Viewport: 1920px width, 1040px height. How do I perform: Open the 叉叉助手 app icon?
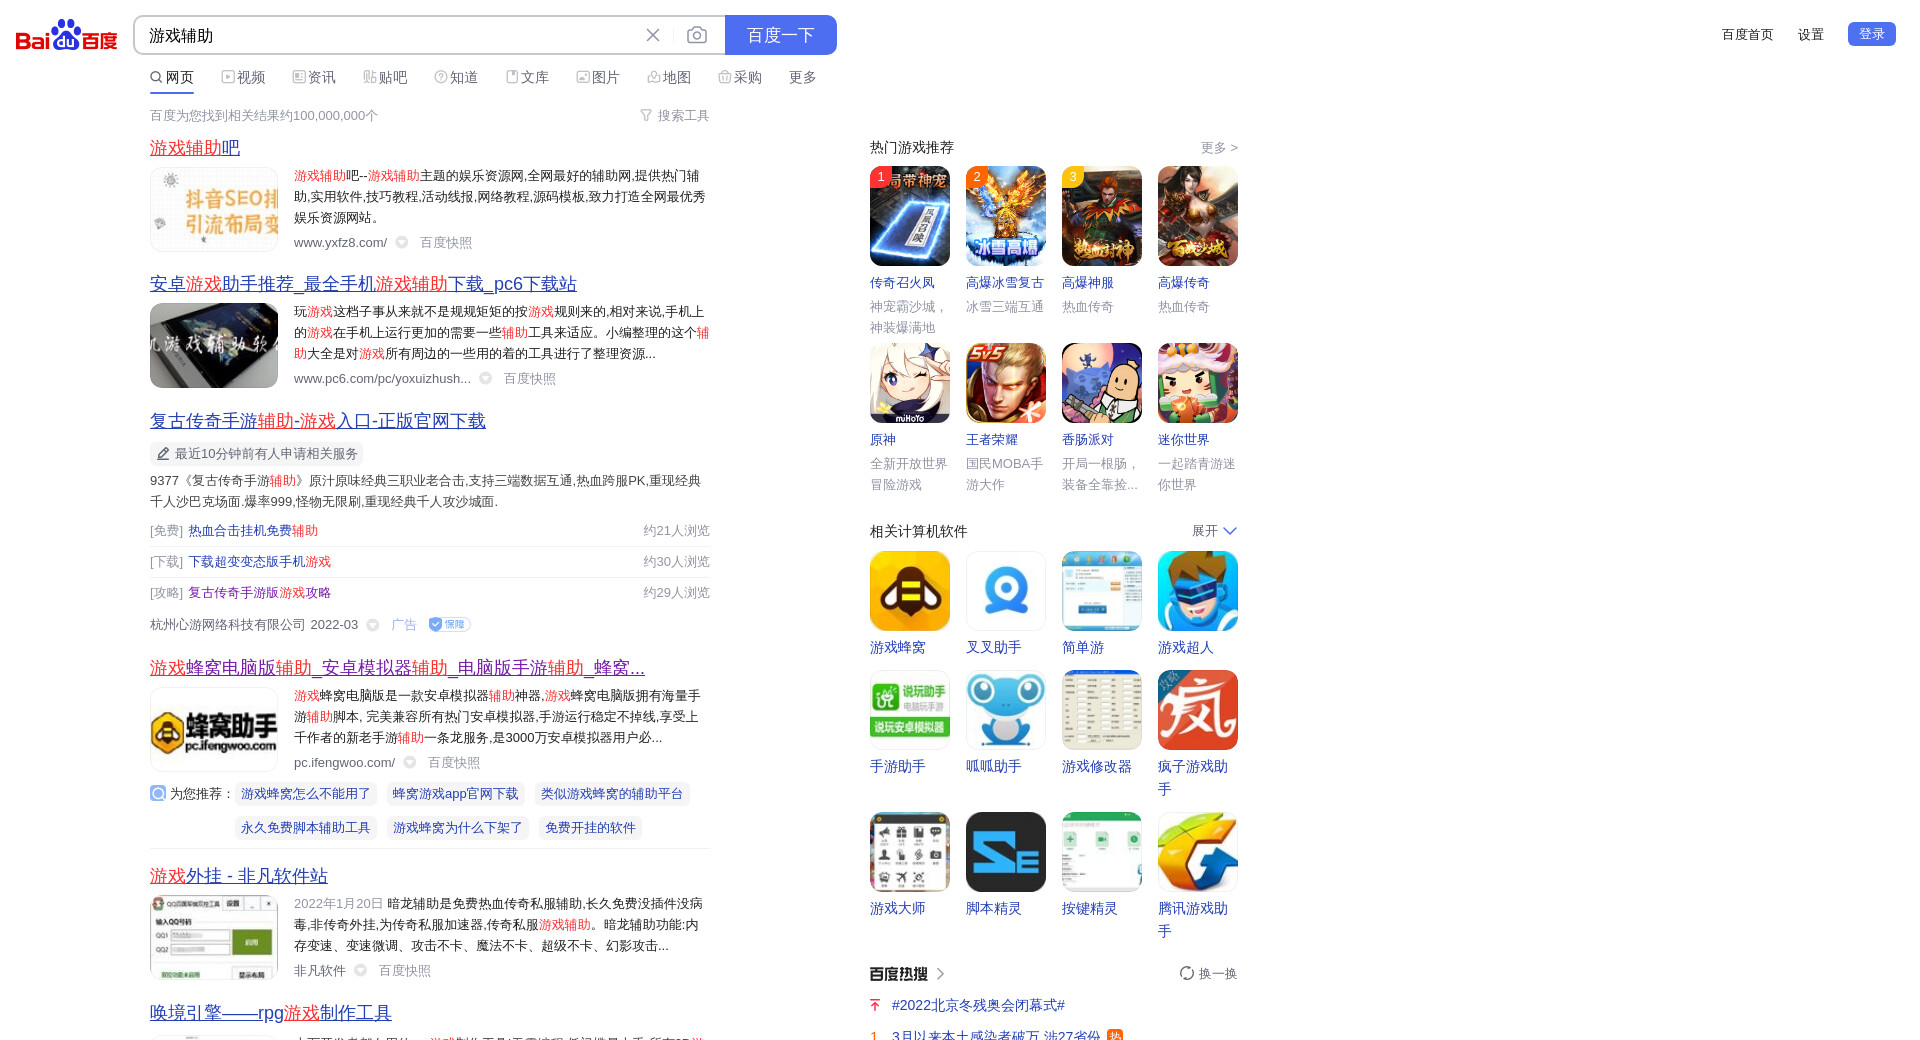(x=1005, y=591)
